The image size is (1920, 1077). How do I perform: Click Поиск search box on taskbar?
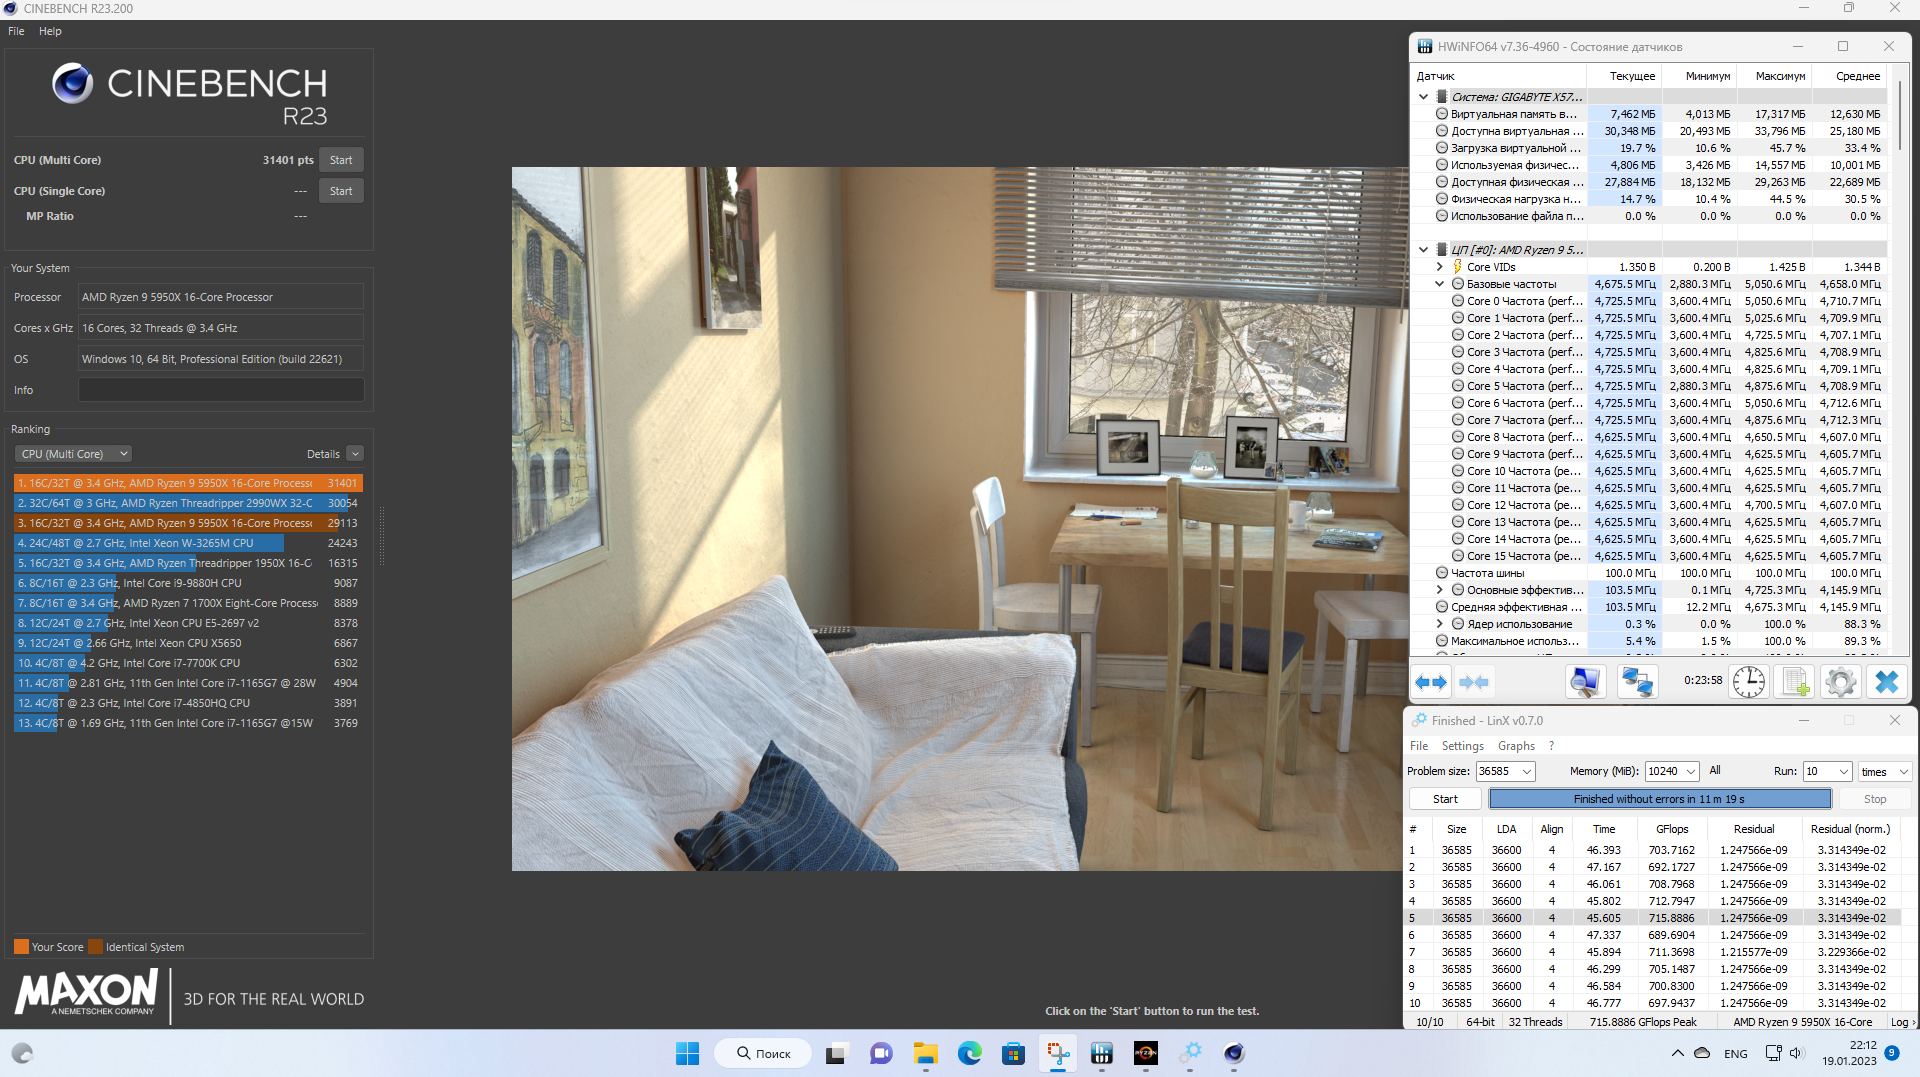pyautogui.click(x=763, y=1053)
